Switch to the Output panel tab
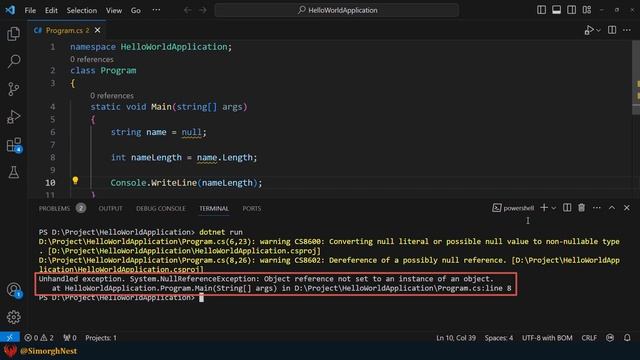This screenshot has height=360, width=640. pos(110,208)
